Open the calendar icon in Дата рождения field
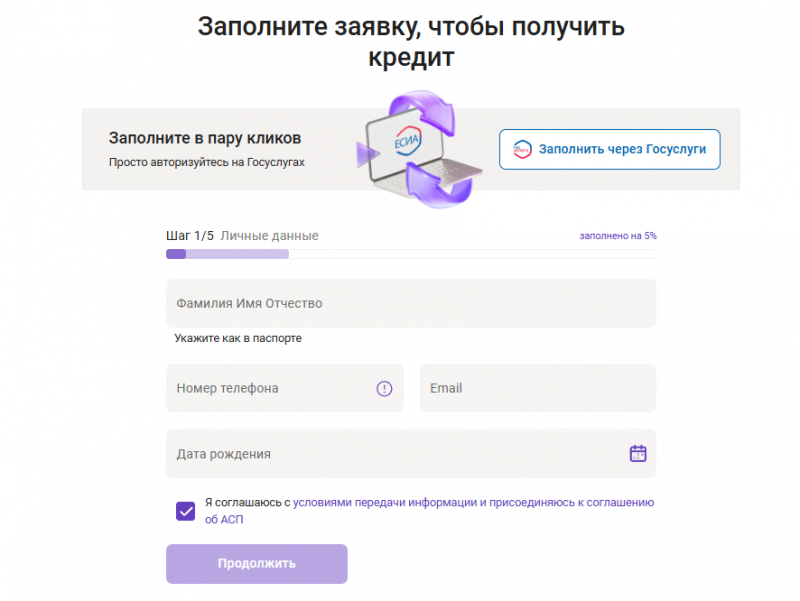The image size is (800, 601). [639, 453]
